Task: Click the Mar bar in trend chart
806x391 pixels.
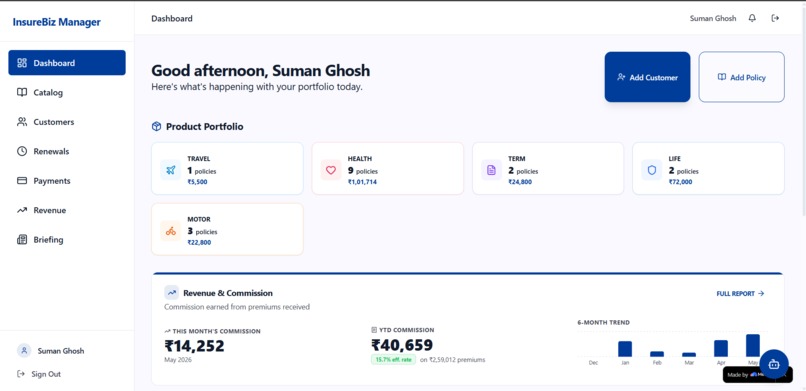Action: click(x=689, y=355)
